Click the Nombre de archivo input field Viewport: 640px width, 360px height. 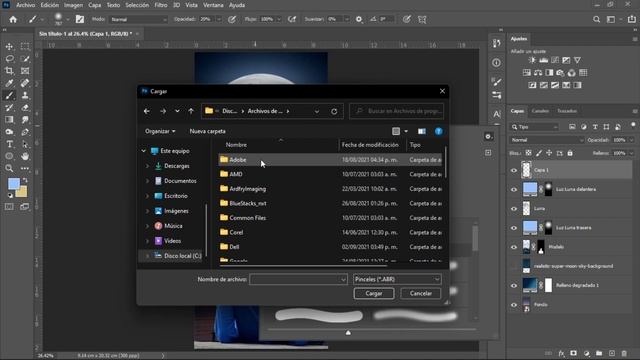click(x=298, y=279)
